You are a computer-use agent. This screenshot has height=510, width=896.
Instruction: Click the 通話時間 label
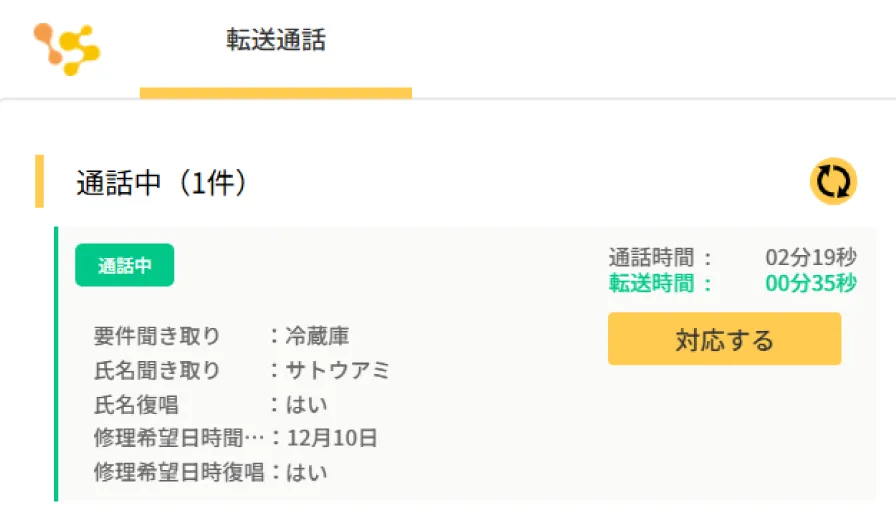tap(661, 258)
